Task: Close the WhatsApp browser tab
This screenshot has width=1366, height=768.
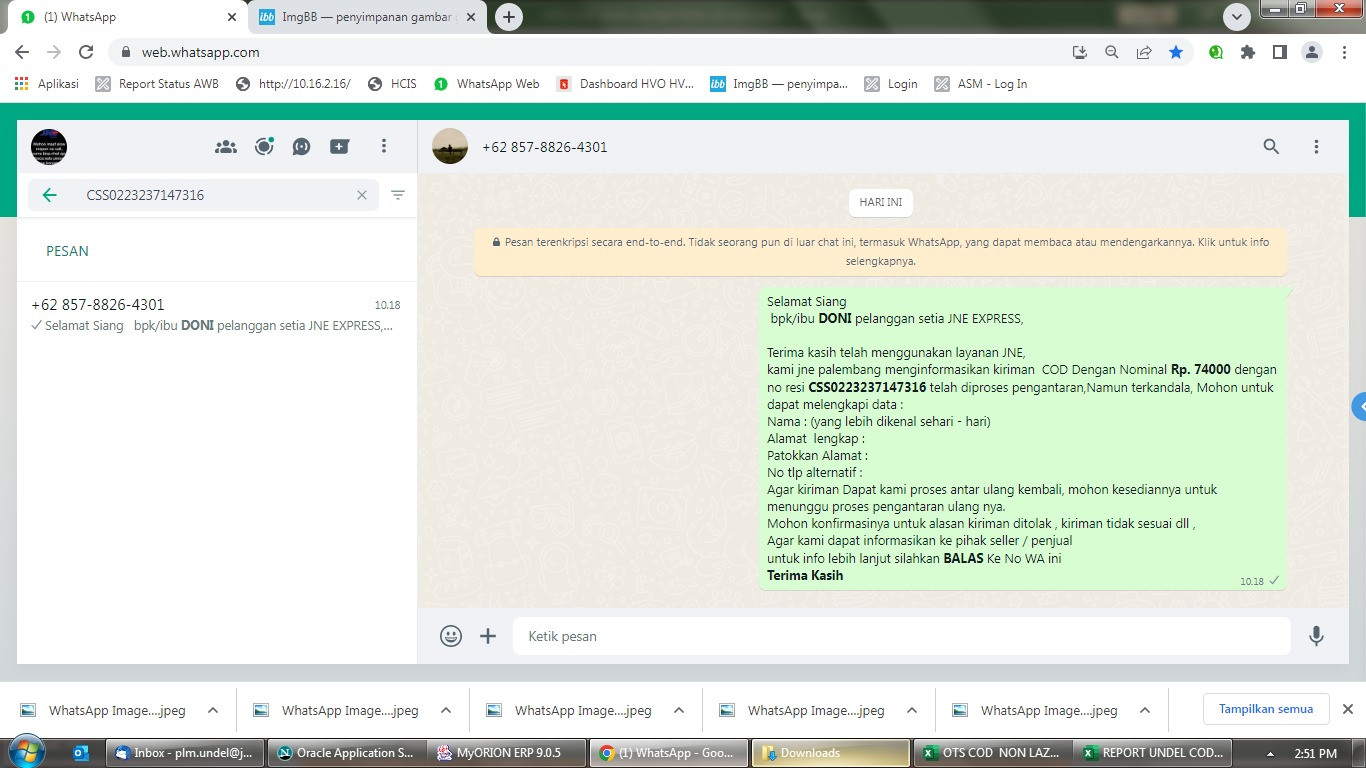Action: click(232, 17)
